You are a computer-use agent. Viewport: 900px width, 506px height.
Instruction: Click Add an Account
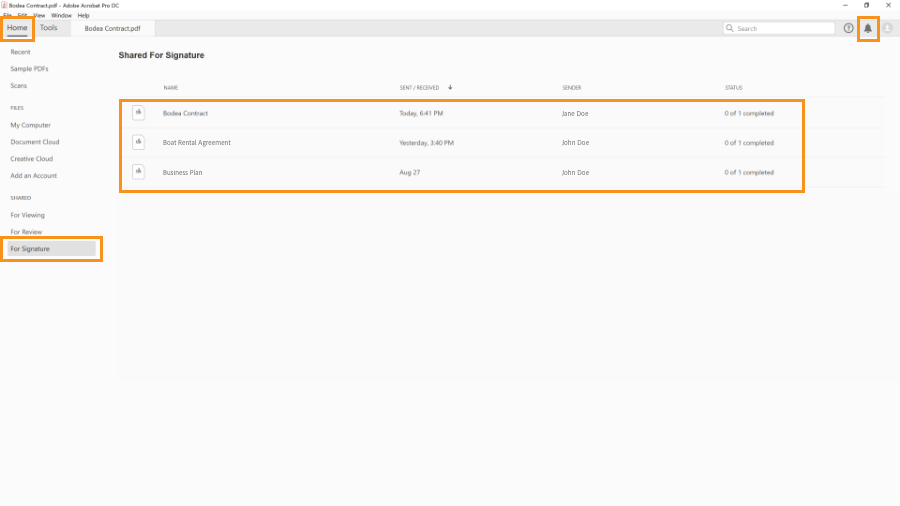tap(33, 176)
